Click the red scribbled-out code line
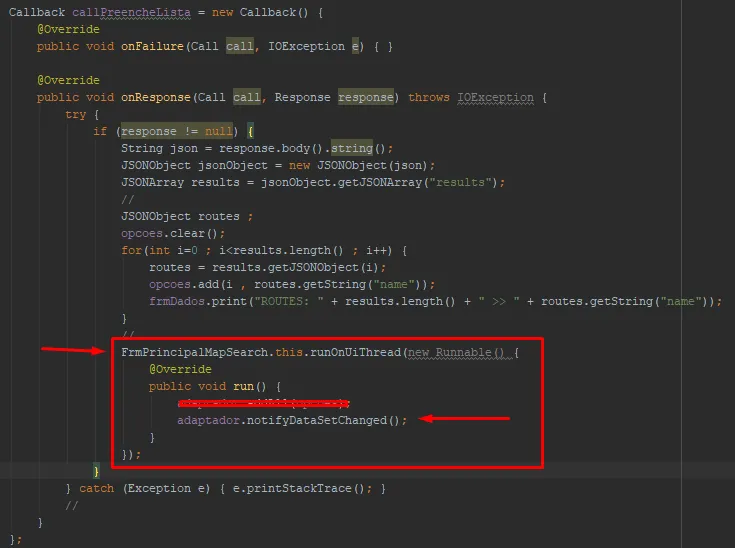Viewport: 735px width, 548px height. [262, 403]
